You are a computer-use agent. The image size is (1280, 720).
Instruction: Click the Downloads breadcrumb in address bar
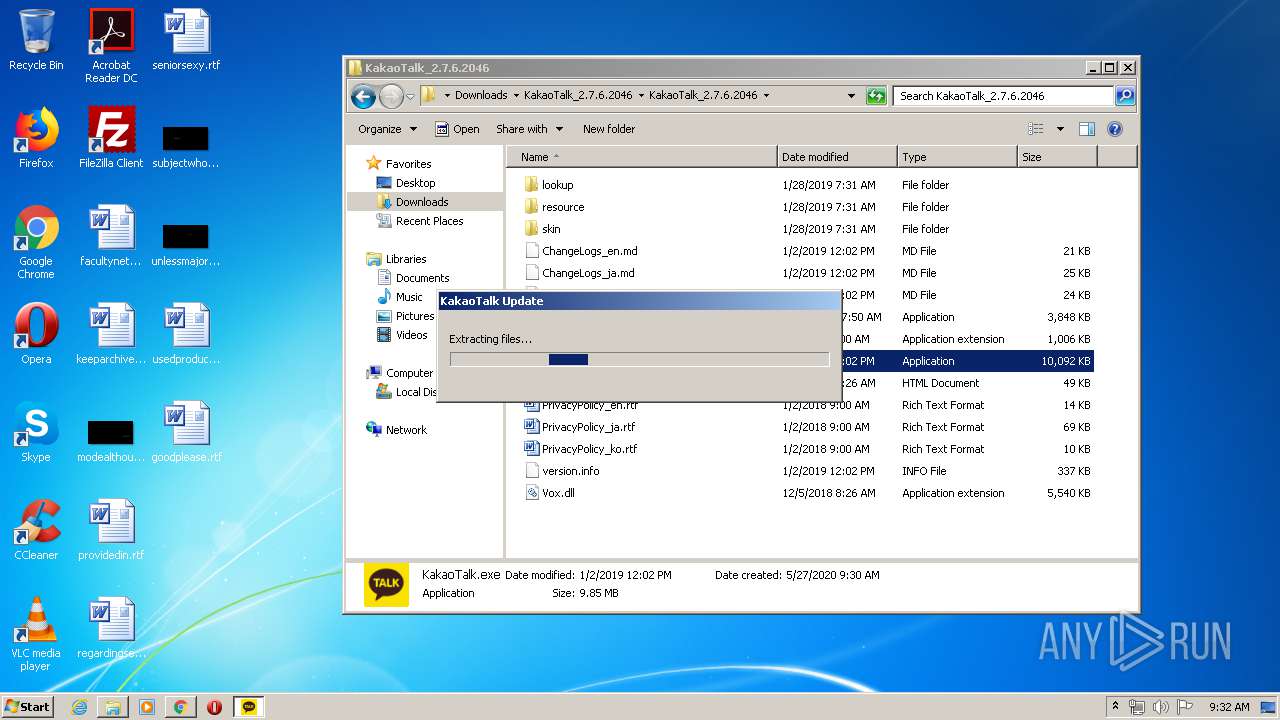(481, 96)
